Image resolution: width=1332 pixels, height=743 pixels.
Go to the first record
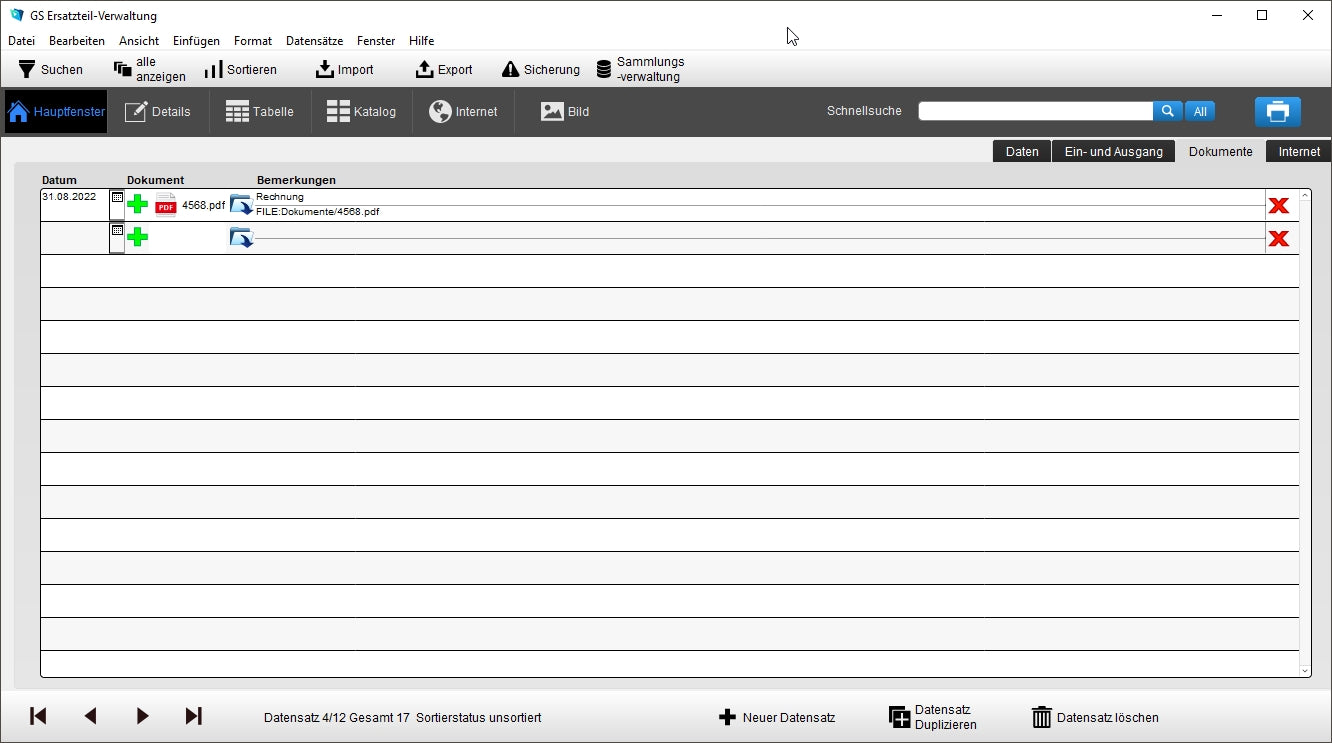click(x=38, y=716)
